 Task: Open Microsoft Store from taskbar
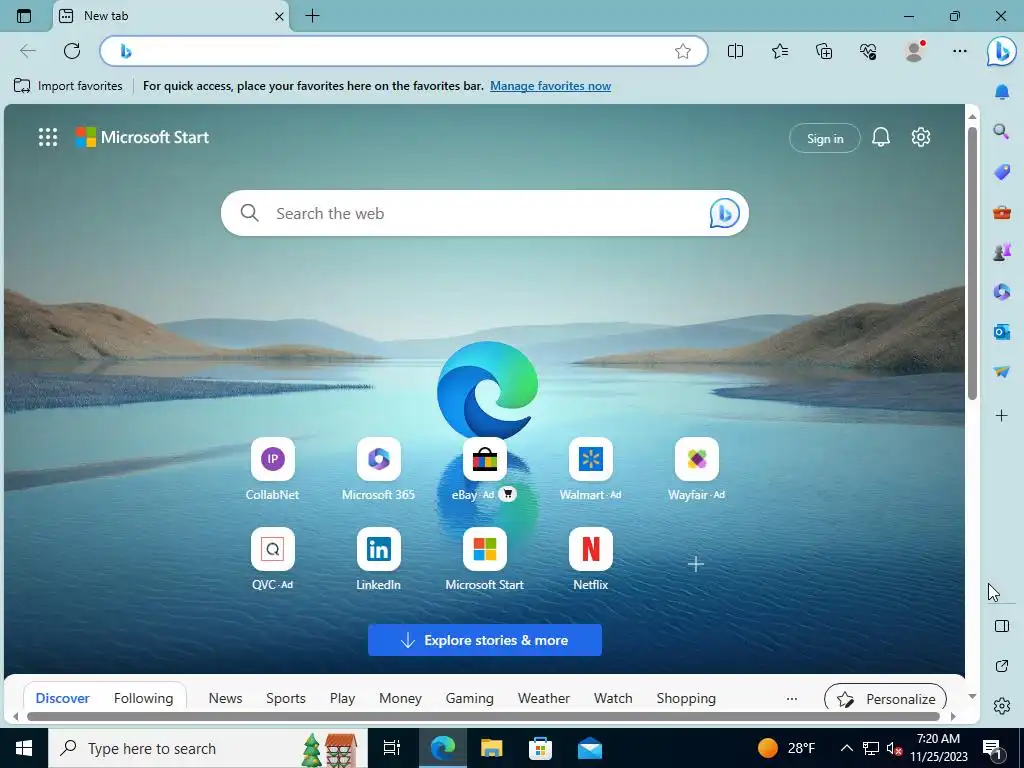(x=540, y=748)
